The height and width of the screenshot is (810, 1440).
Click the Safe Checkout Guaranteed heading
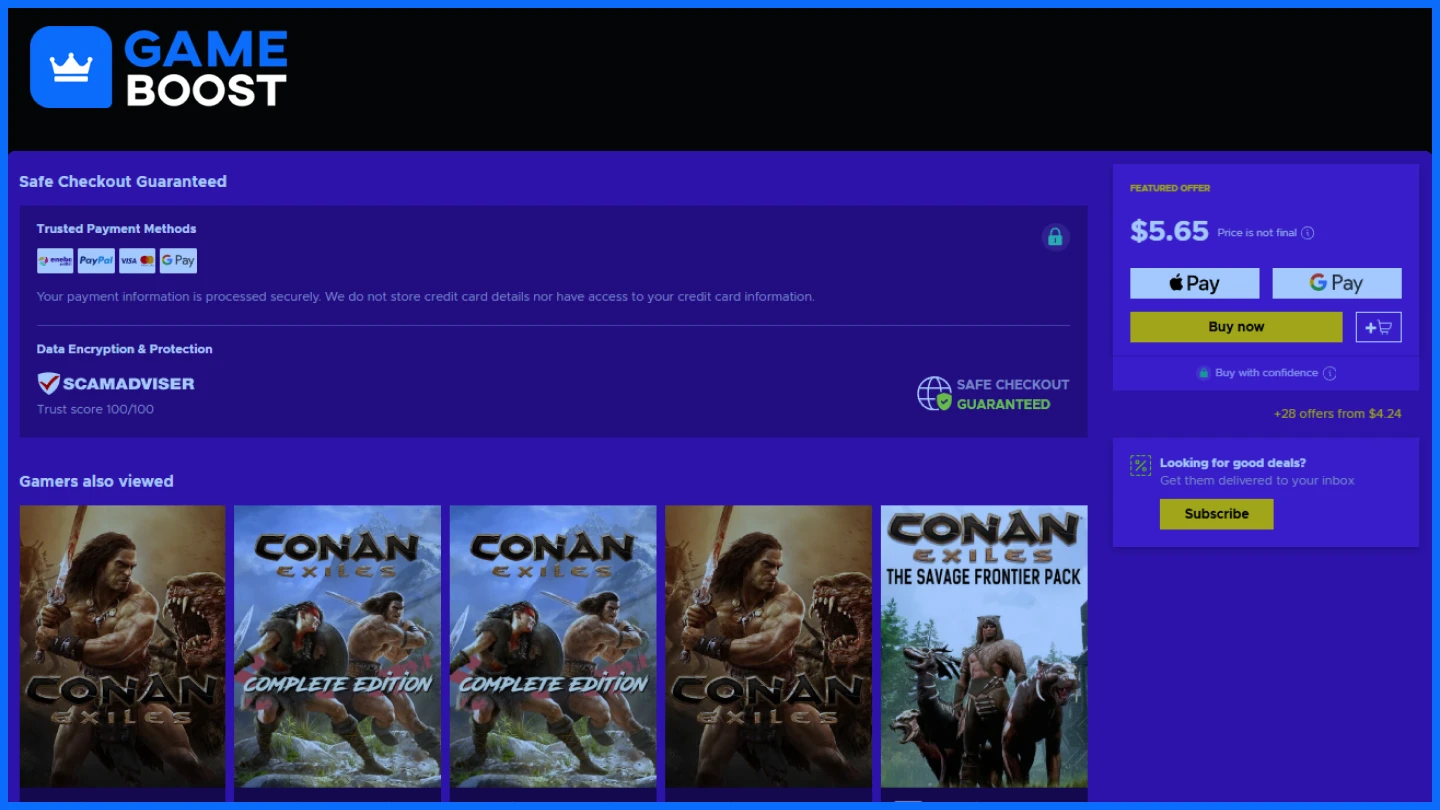click(x=123, y=181)
